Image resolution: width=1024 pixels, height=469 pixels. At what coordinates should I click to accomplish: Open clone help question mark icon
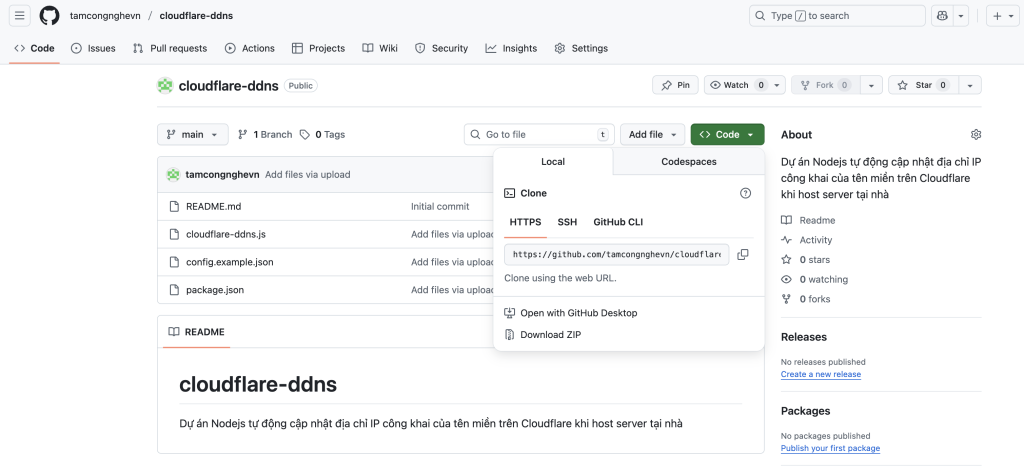coord(745,193)
